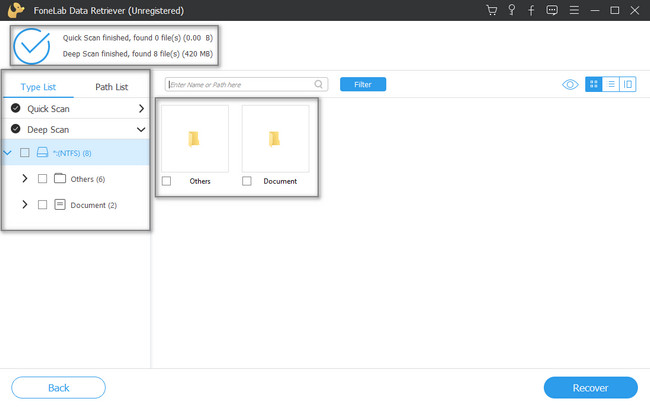Click the Recover button

(590, 388)
